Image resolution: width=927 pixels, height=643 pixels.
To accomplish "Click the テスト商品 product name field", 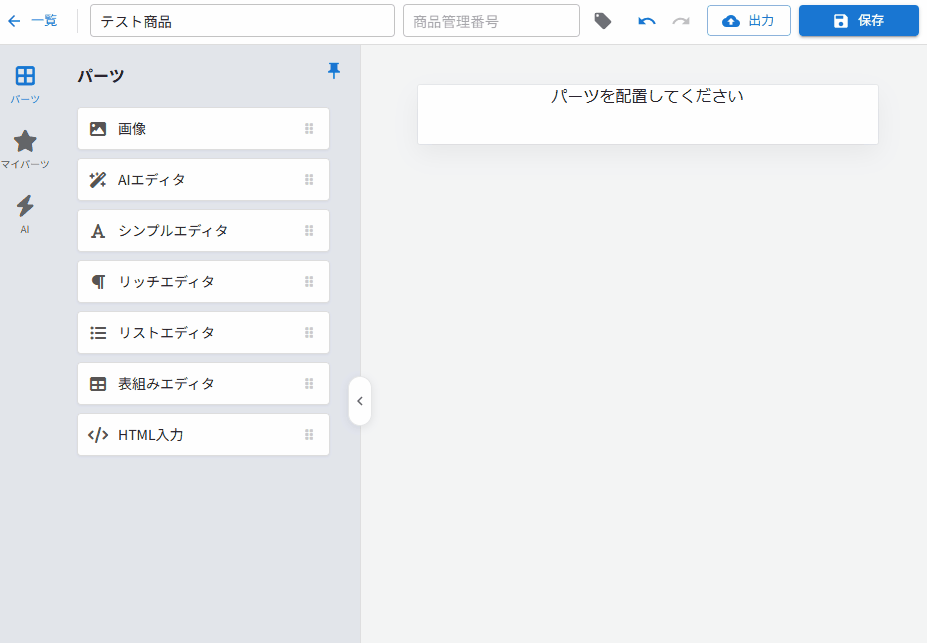I will pos(240,19).
